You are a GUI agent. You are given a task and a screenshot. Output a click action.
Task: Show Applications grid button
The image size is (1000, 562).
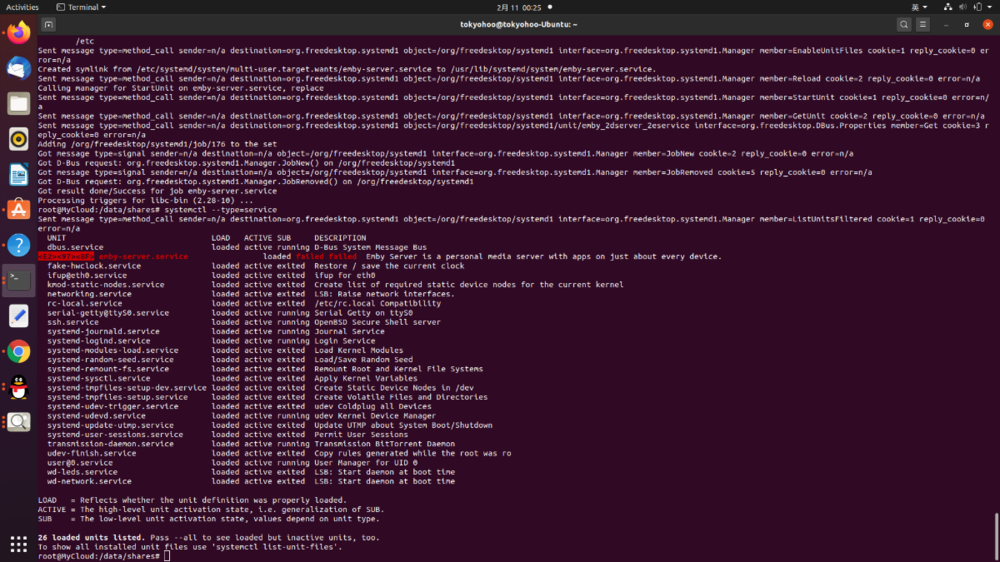[x=18, y=544]
